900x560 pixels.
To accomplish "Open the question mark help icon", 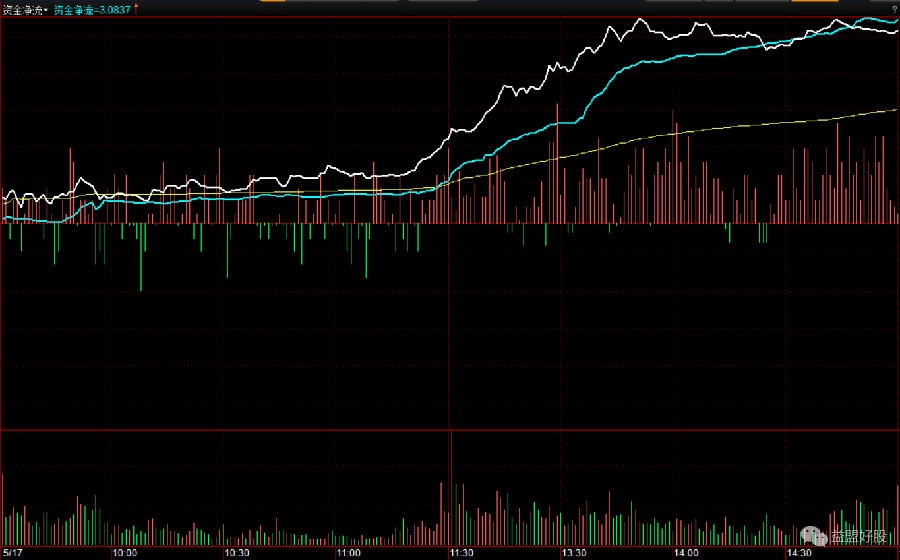I will pyautogui.click(x=894, y=10).
